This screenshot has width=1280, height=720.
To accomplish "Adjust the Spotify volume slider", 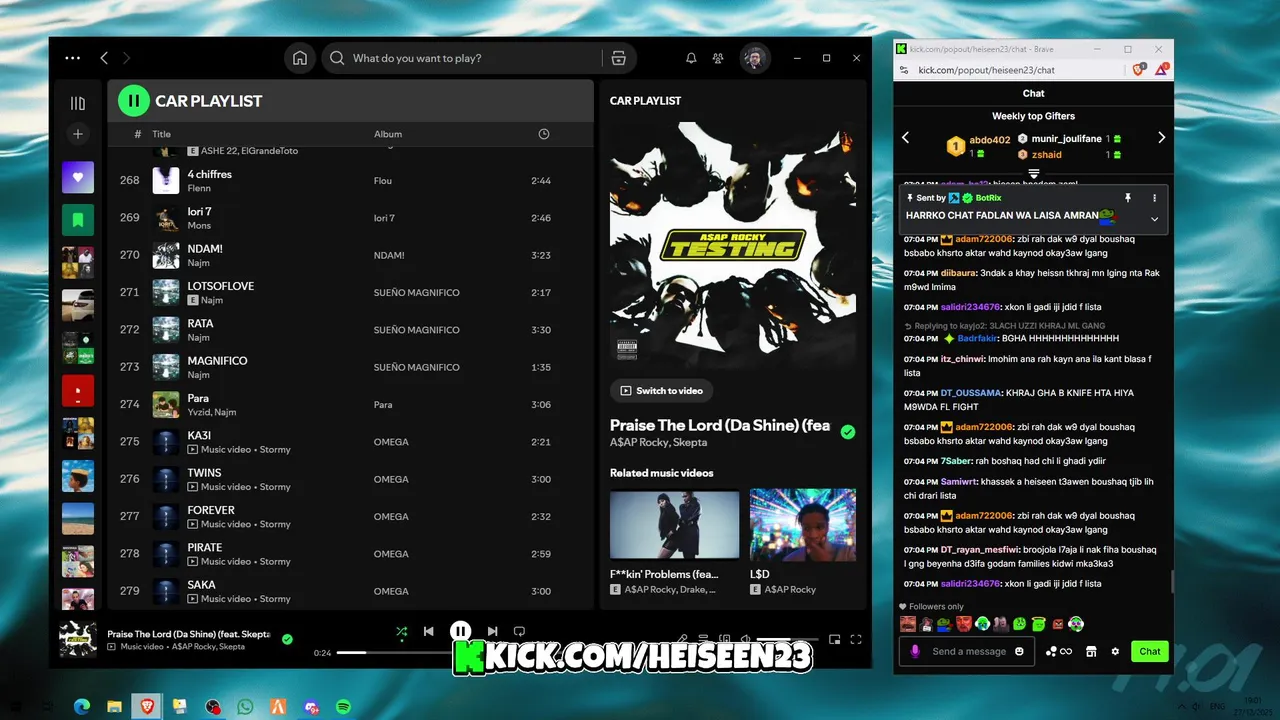I will [x=787, y=639].
